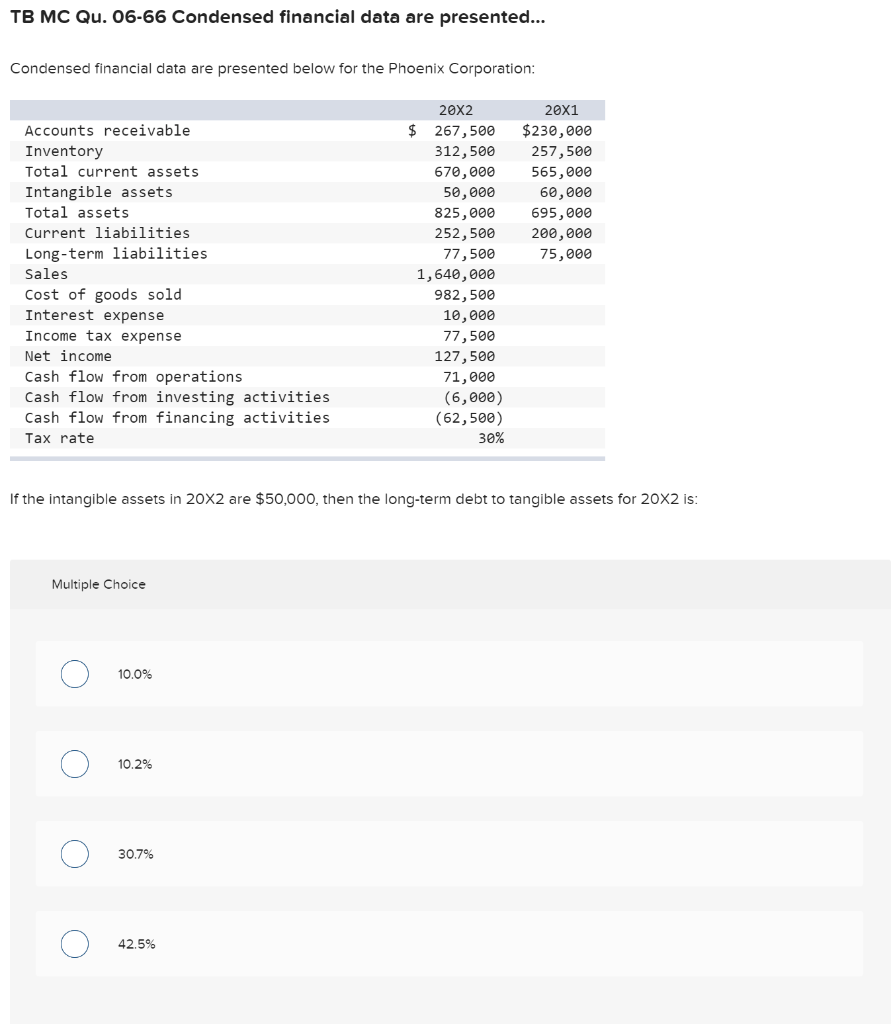The width and height of the screenshot is (895, 1024).
Task: Select the Inventory row in the table
Action: click(x=300, y=150)
